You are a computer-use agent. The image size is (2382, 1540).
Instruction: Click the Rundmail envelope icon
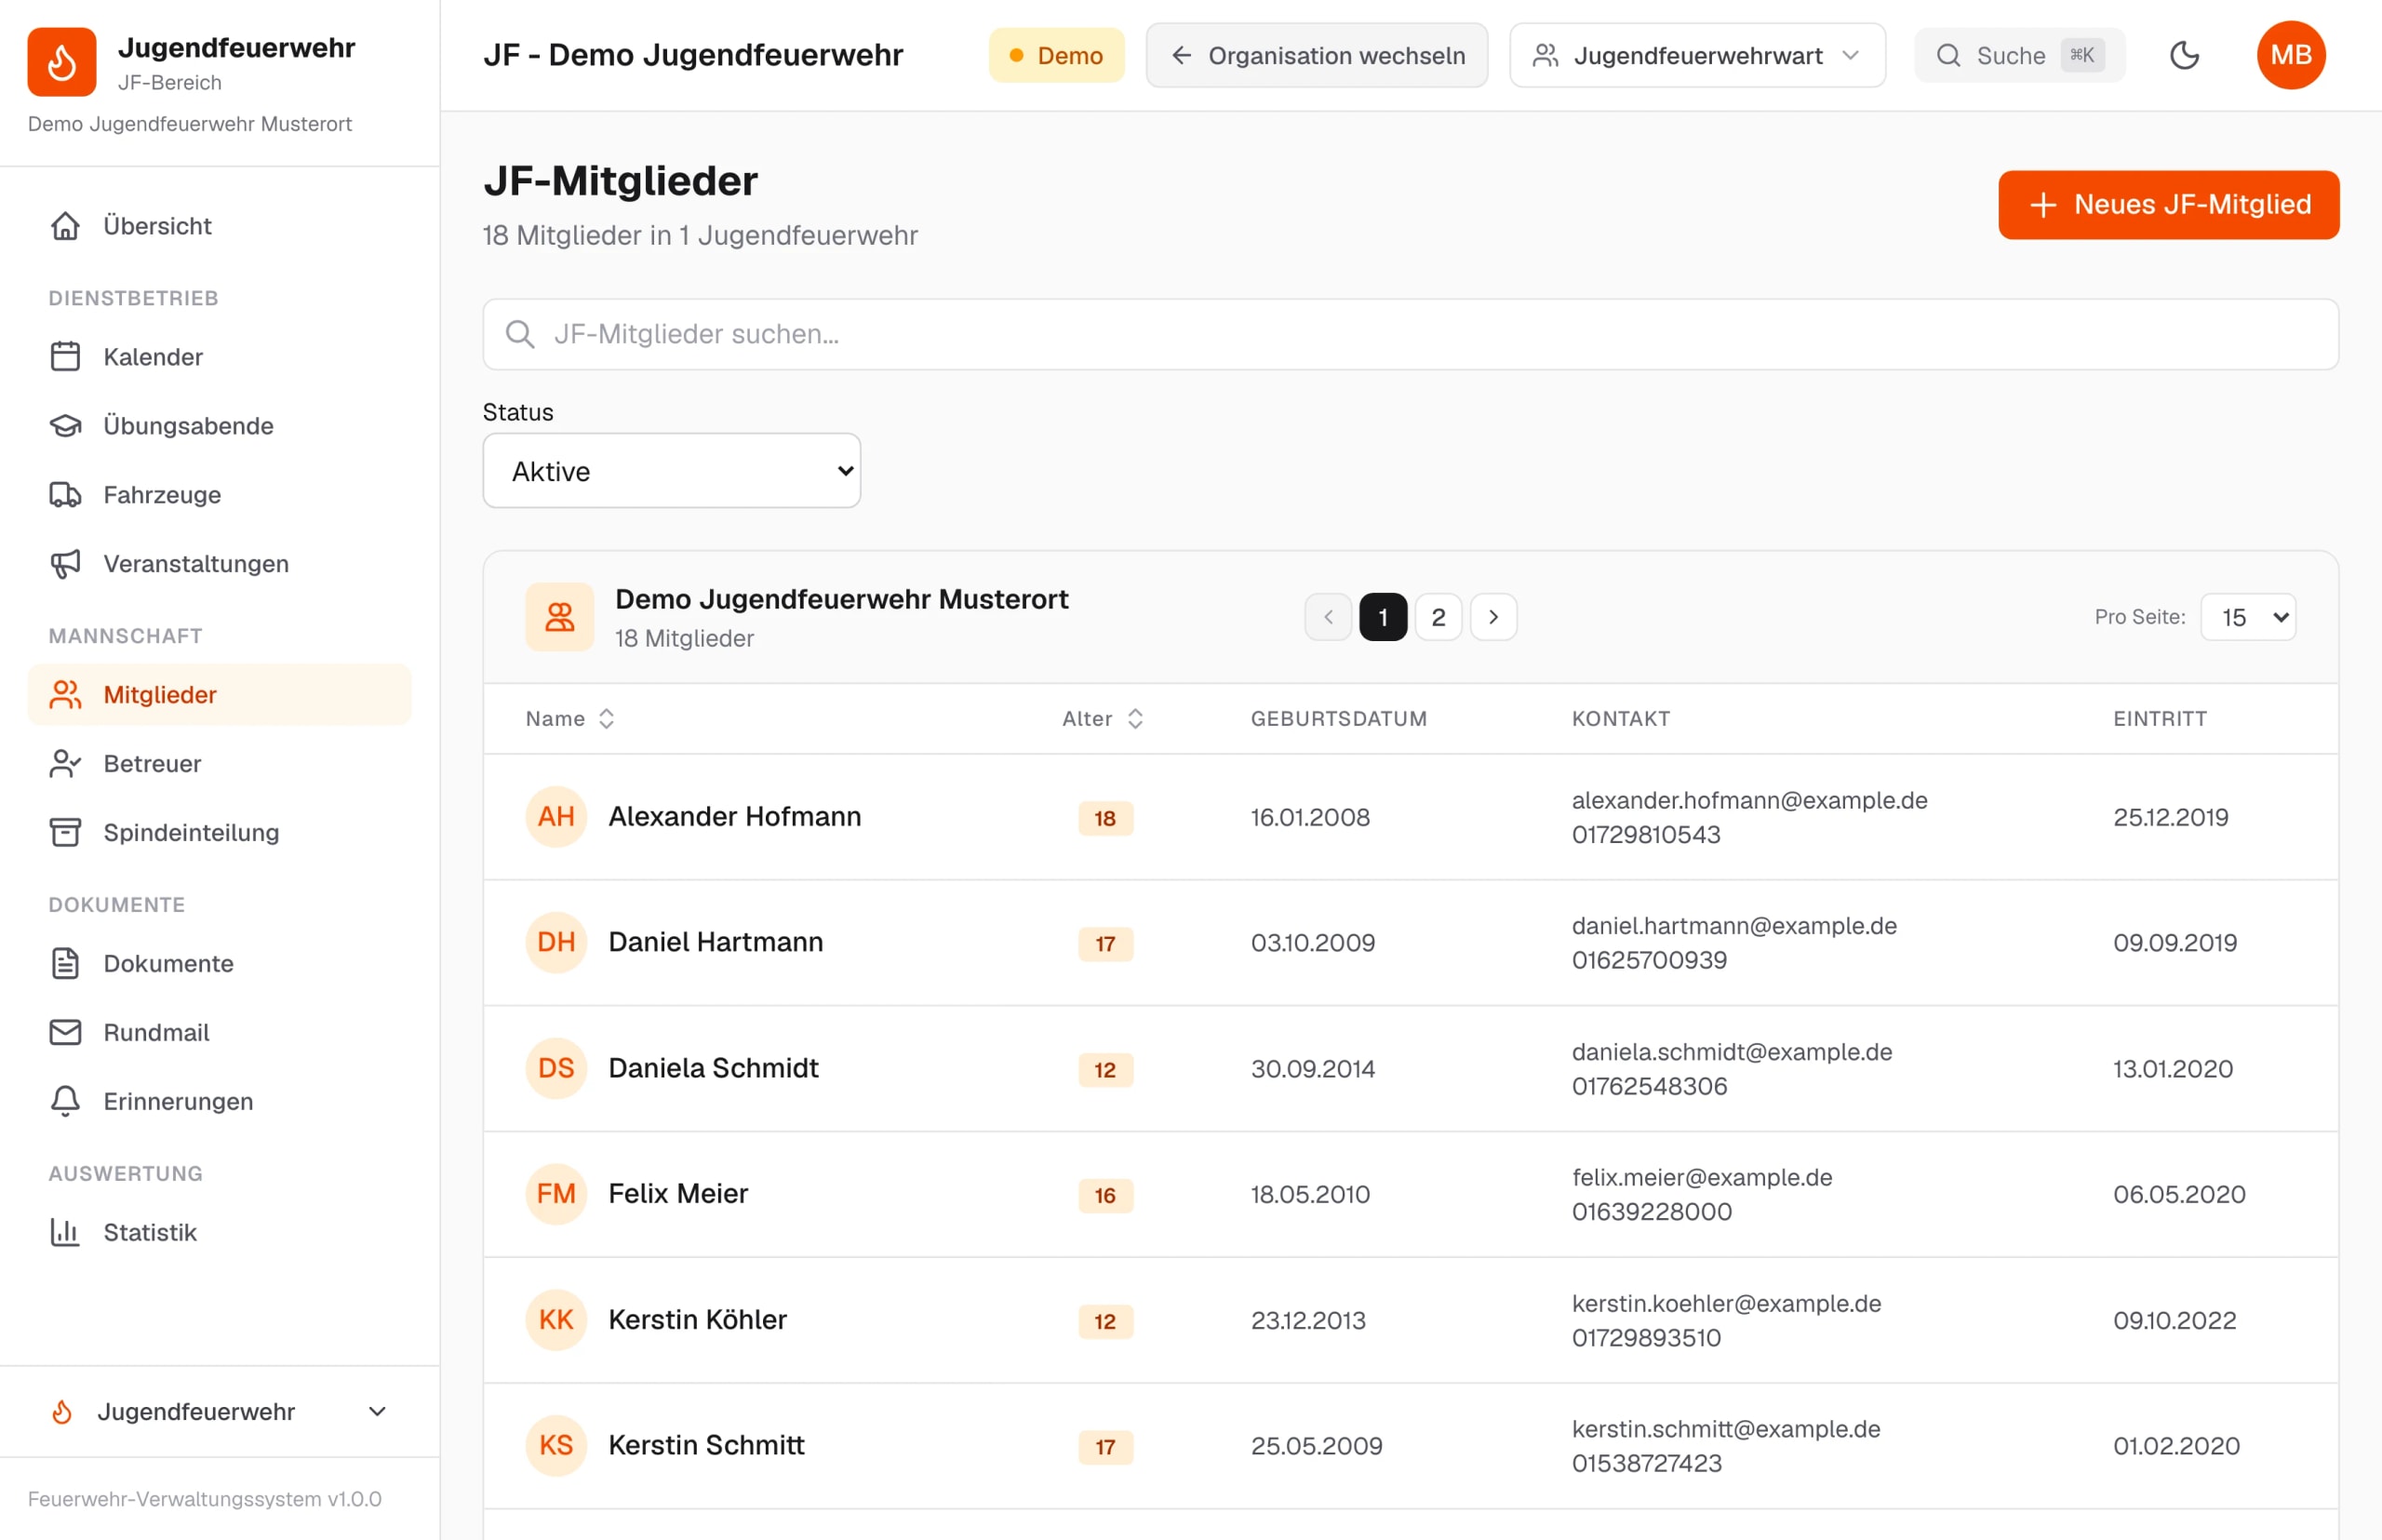tap(65, 1033)
